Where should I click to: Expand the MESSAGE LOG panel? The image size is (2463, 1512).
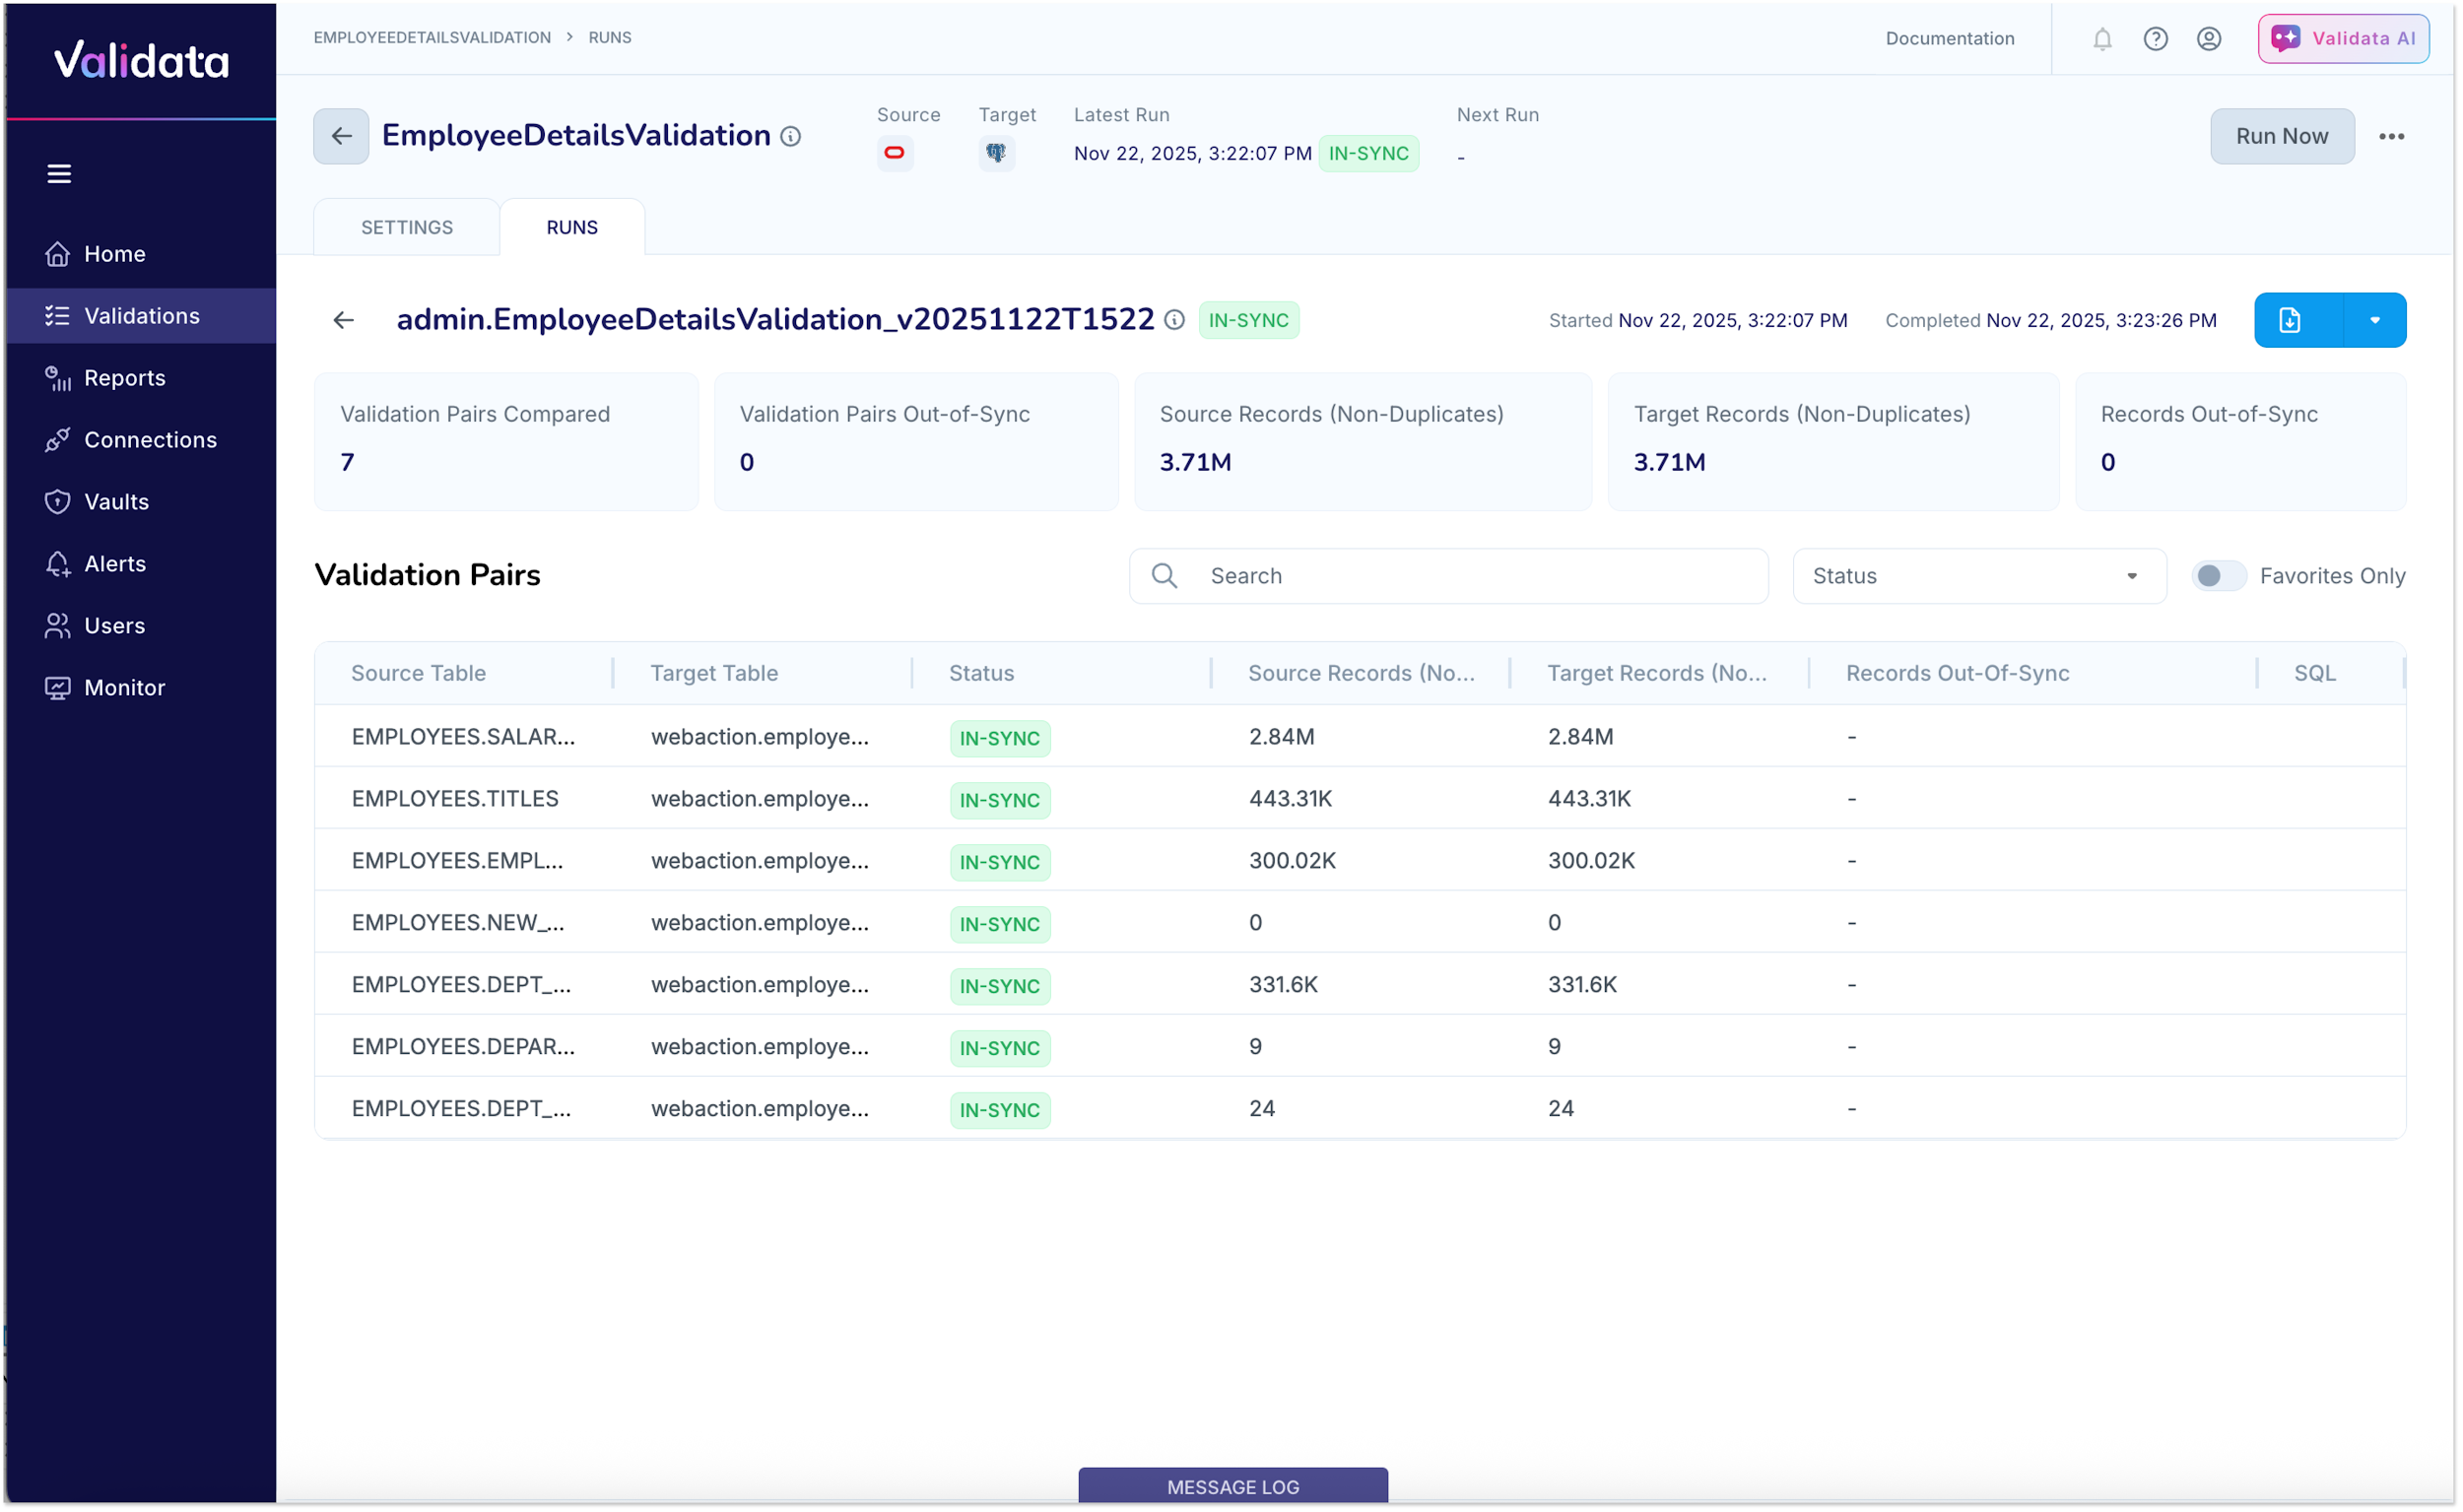tap(1232, 1486)
